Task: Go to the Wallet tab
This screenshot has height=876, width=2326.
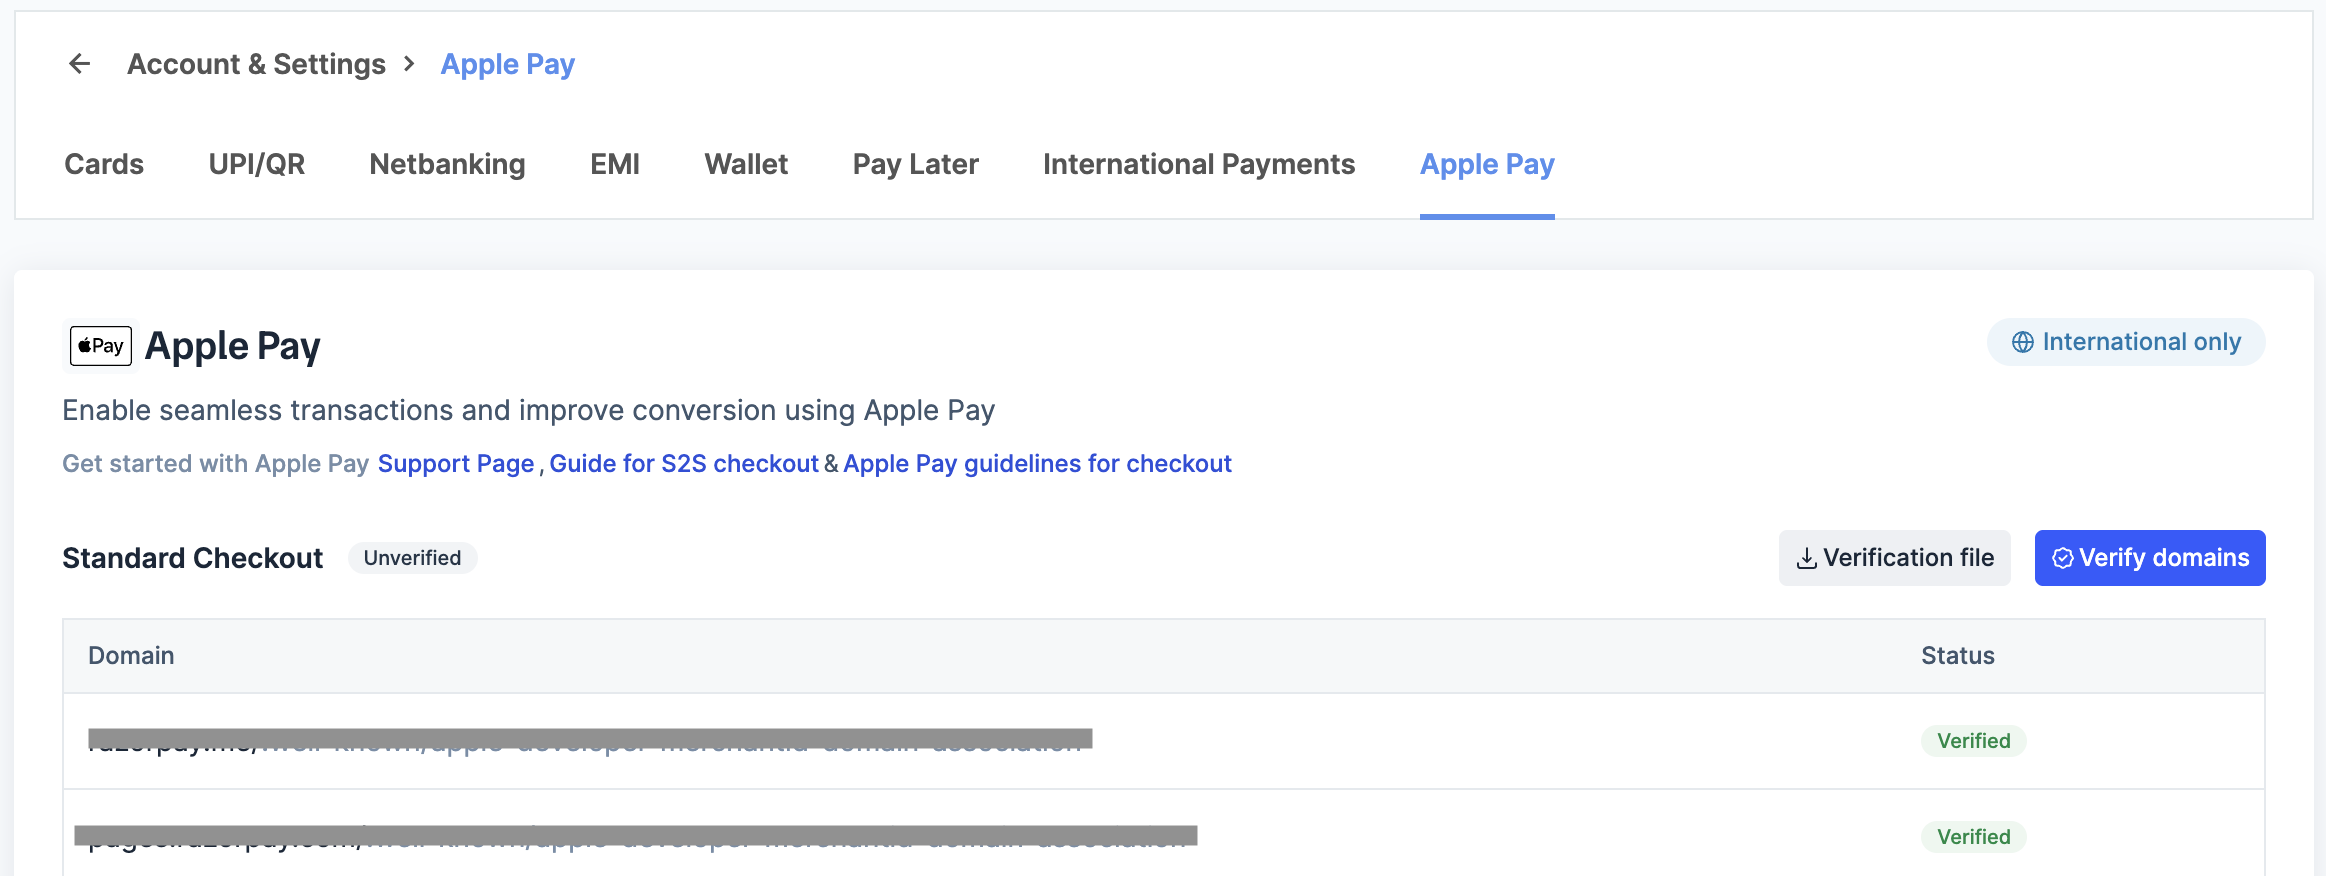Action: 746,164
